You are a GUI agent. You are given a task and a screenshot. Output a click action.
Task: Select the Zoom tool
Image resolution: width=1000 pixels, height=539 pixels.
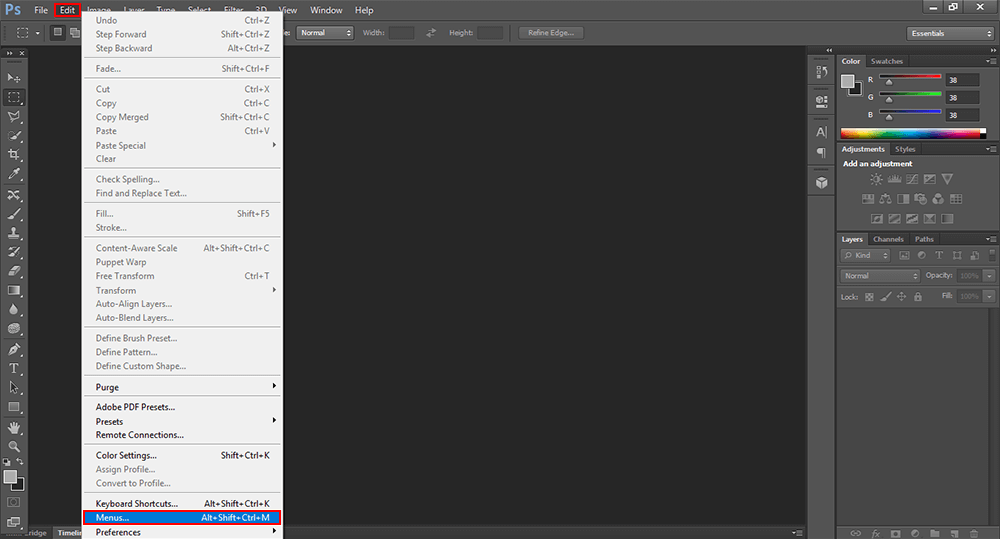coord(13,446)
